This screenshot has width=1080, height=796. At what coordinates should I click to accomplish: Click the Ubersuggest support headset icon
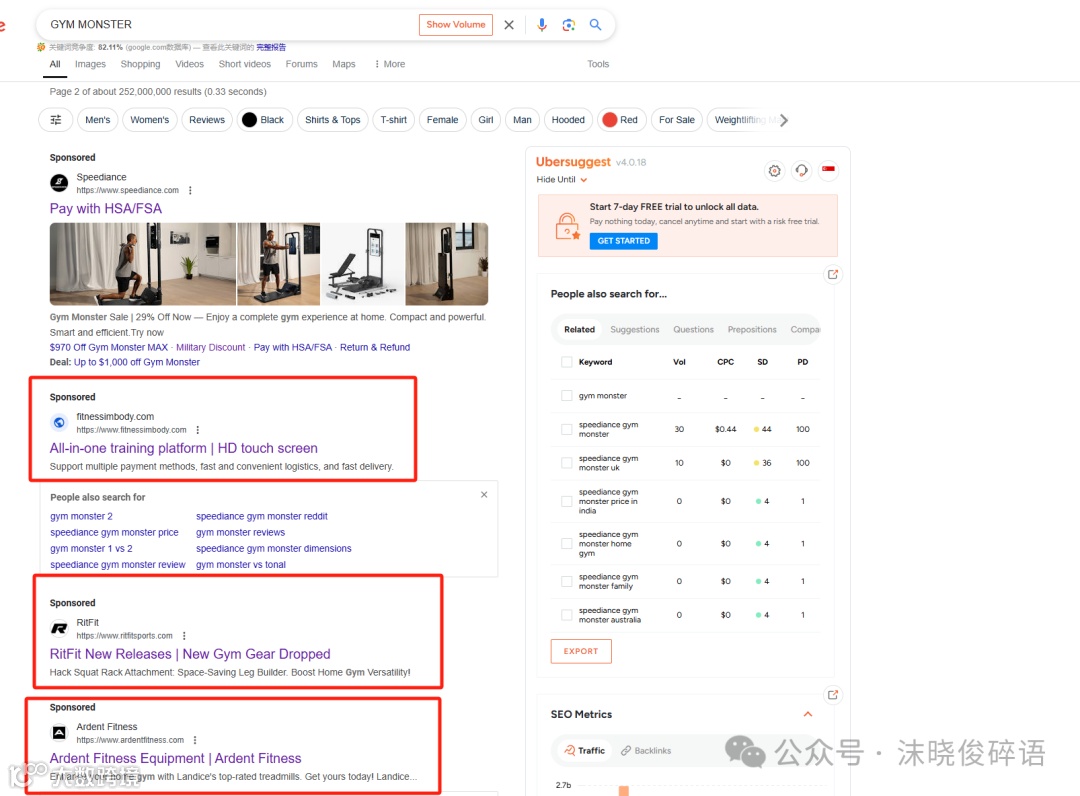[801, 171]
